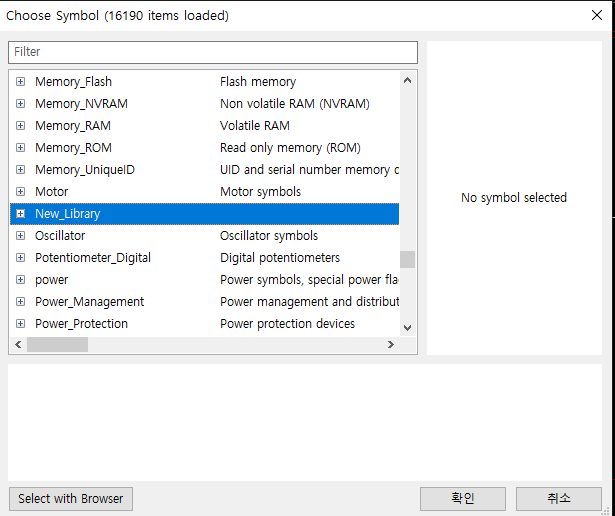Select the Memory_RAM row
Screen dimensions: 615x516
point(204,125)
